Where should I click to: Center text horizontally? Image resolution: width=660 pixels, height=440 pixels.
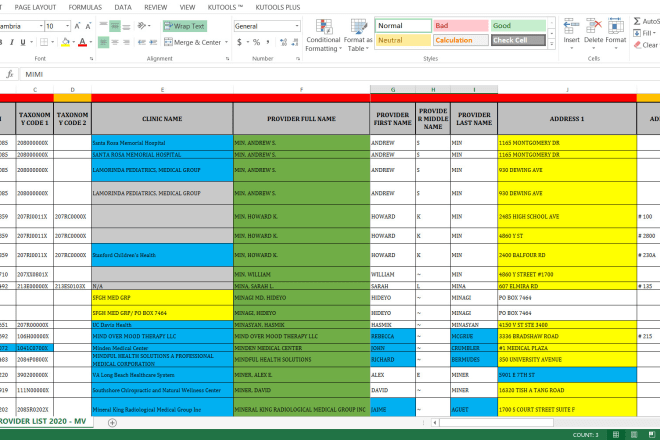point(114,42)
